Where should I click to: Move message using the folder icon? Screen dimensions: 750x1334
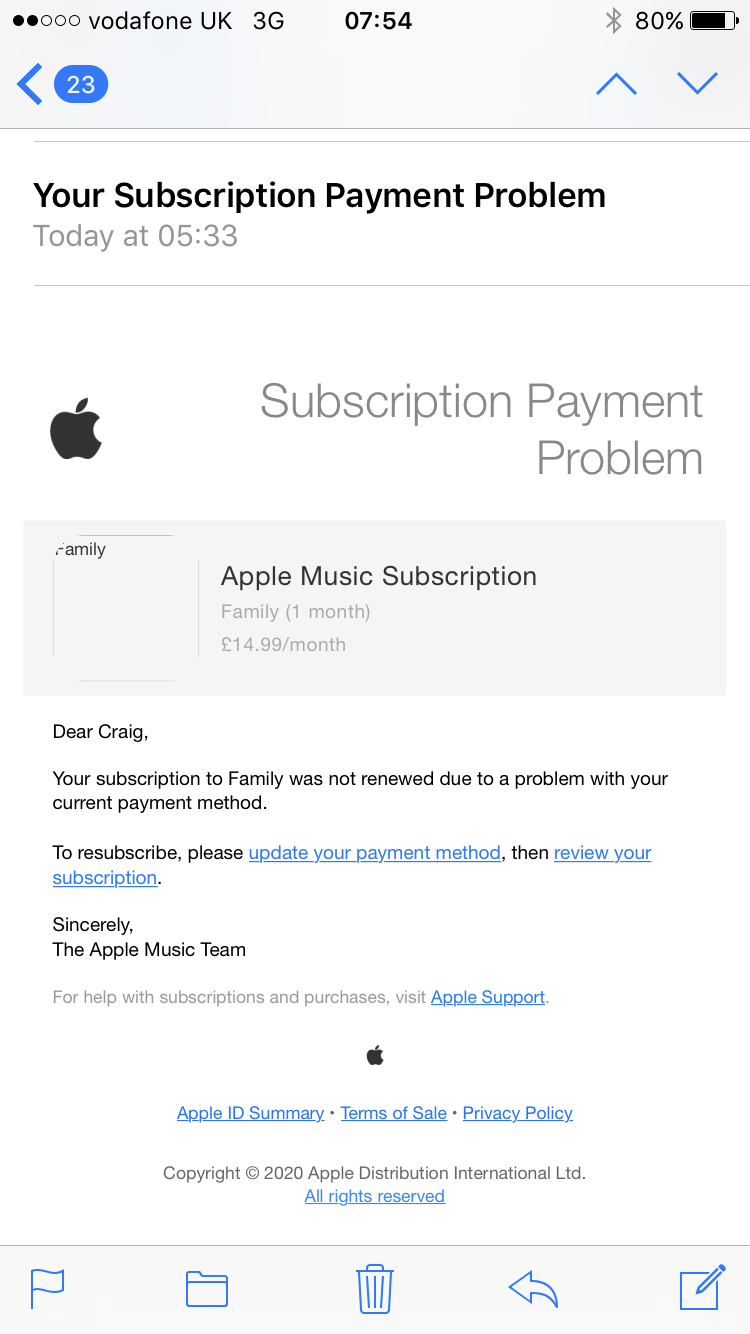(x=207, y=1288)
